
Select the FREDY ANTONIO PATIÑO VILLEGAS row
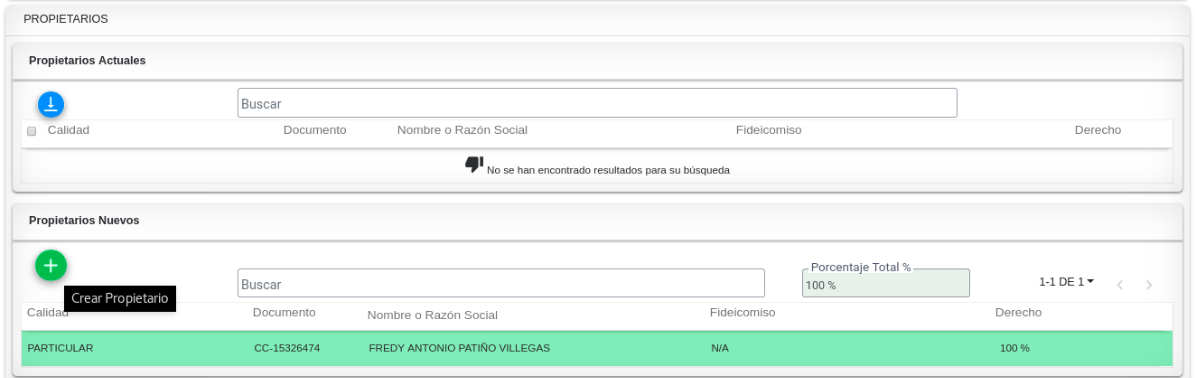(x=597, y=348)
